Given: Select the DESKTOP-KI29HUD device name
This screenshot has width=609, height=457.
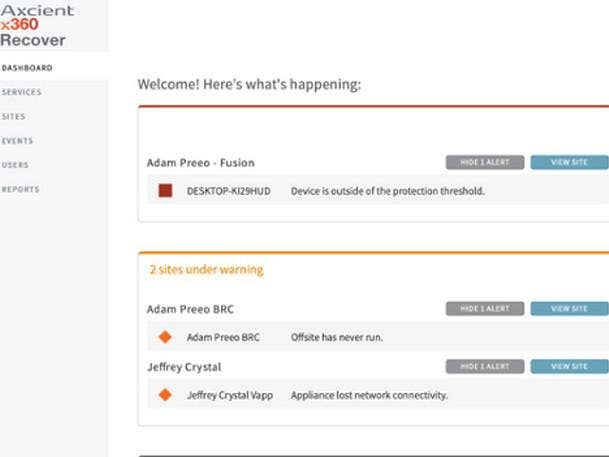Looking at the screenshot, I should [229, 191].
